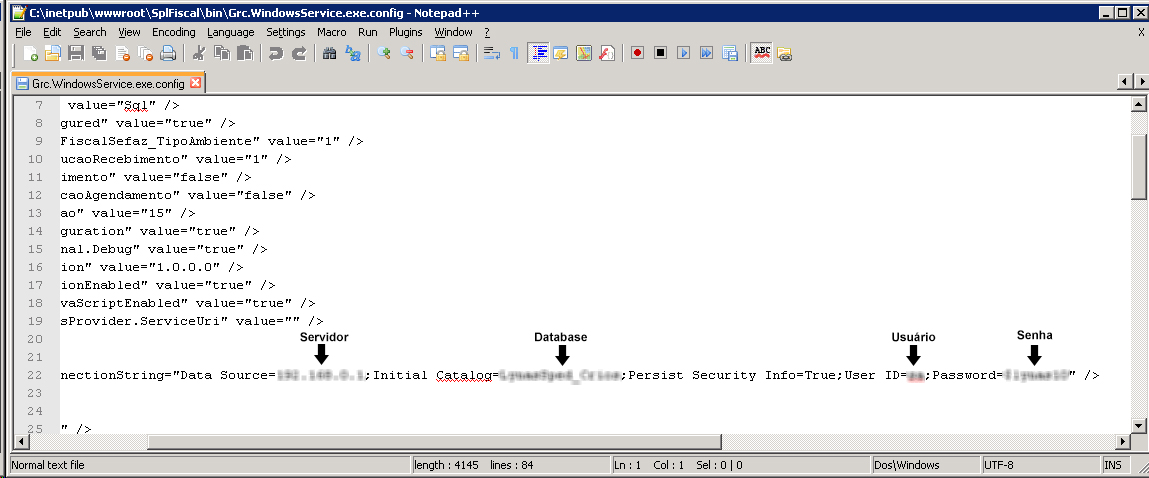The height and width of the screenshot is (478, 1149).
Task: Stop macro recording with square icon
Action: pos(661,54)
